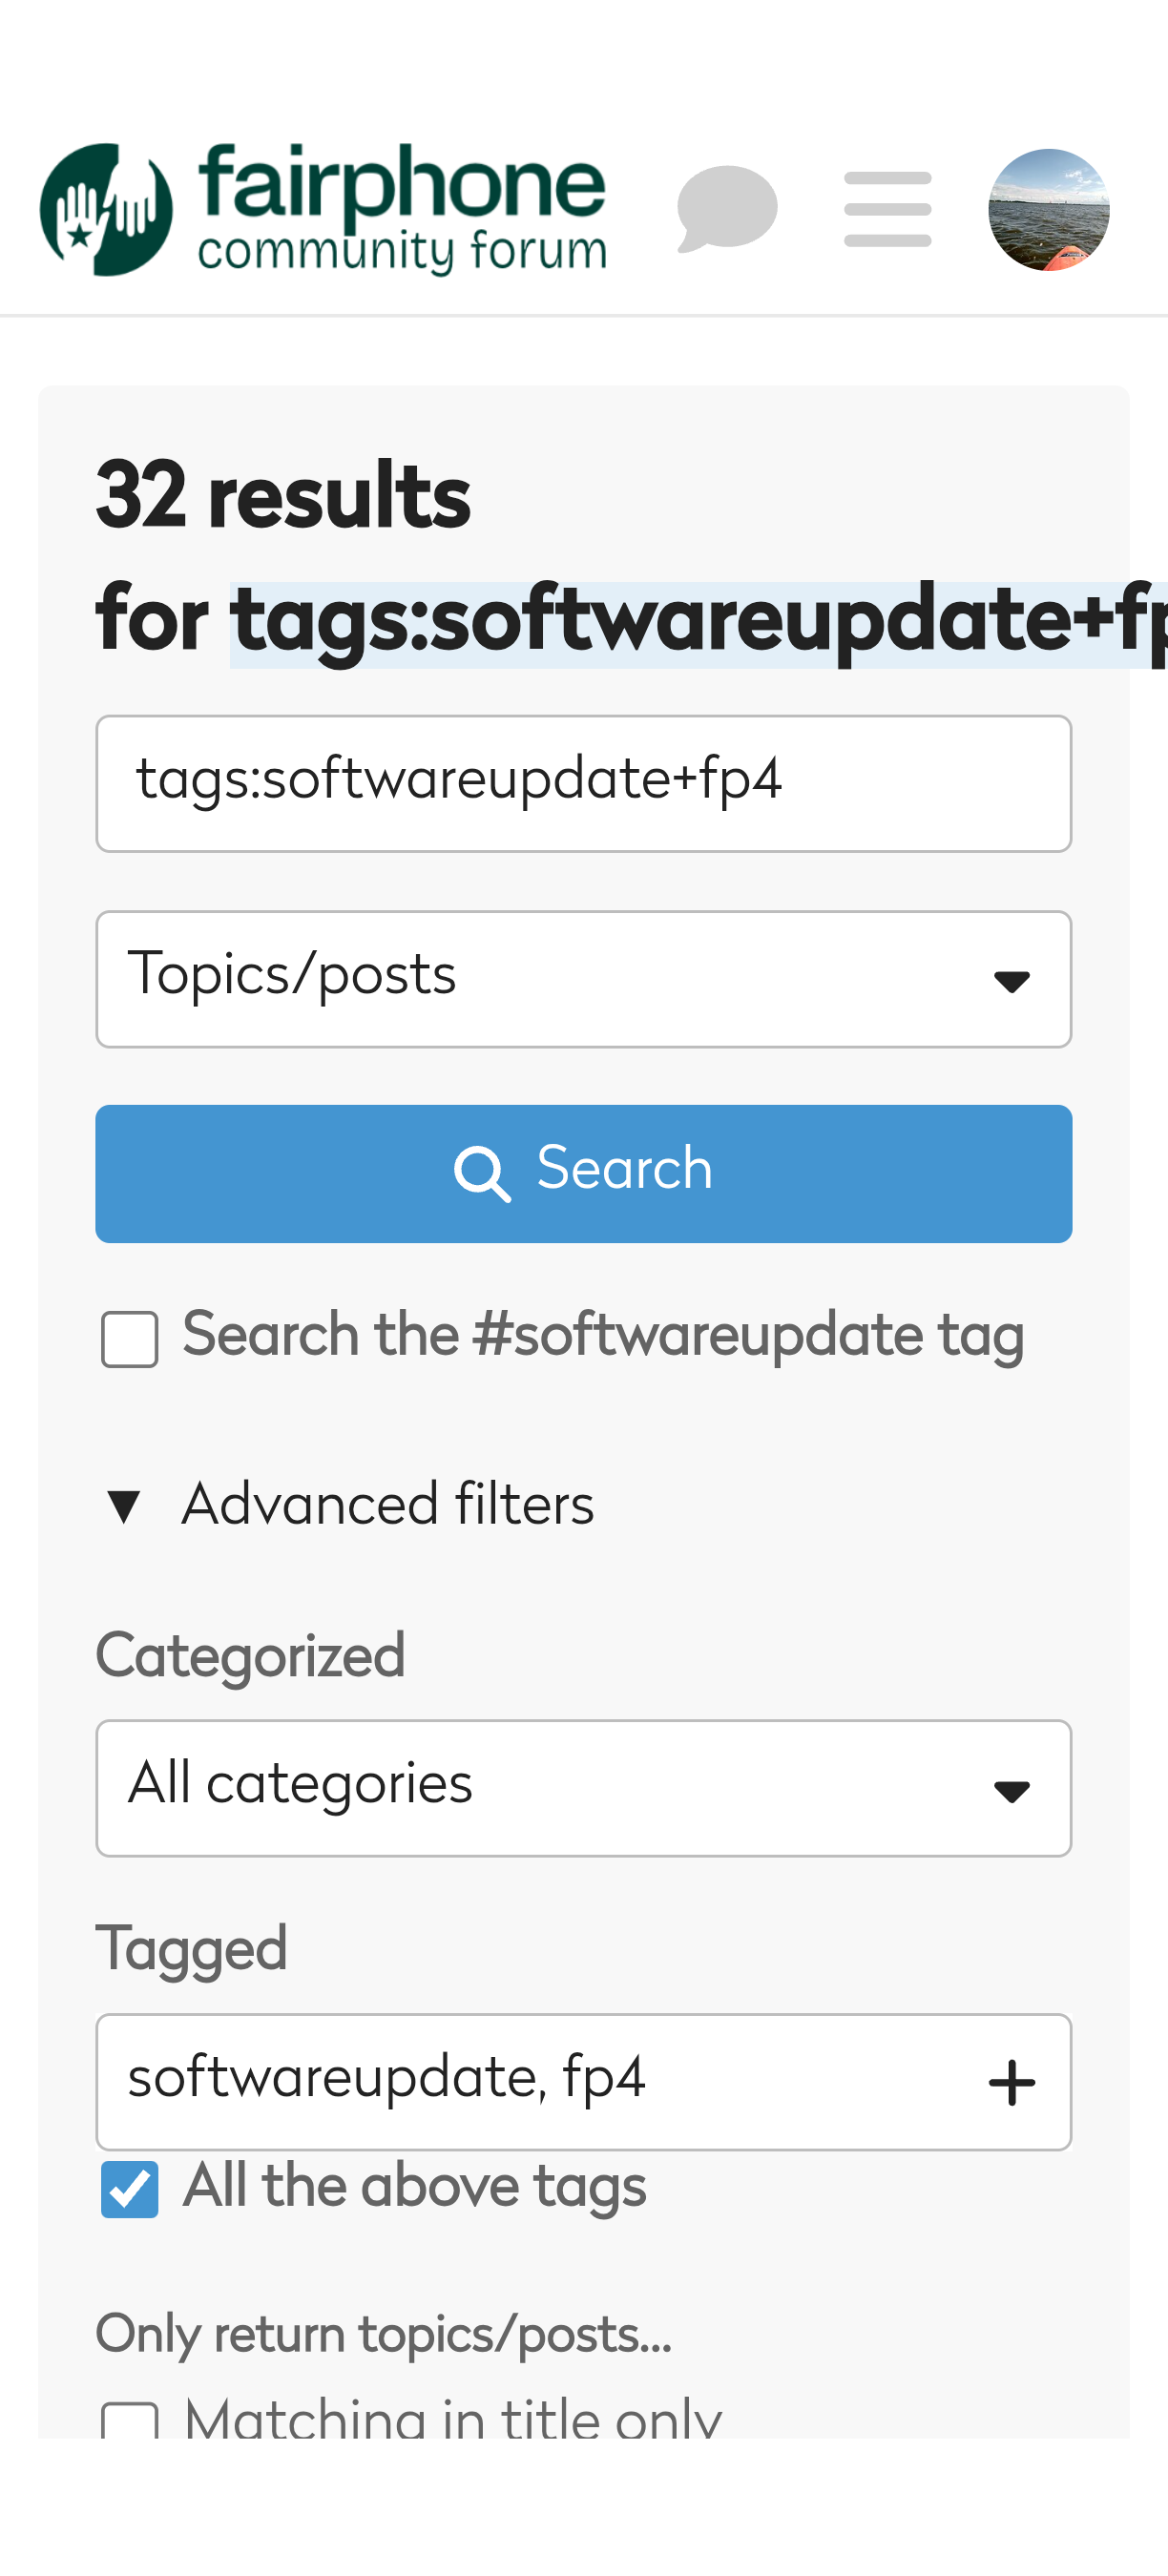The image size is (1168, 2576).
Task: Uncheck All the above tags
Action: tap(130, 2189)
